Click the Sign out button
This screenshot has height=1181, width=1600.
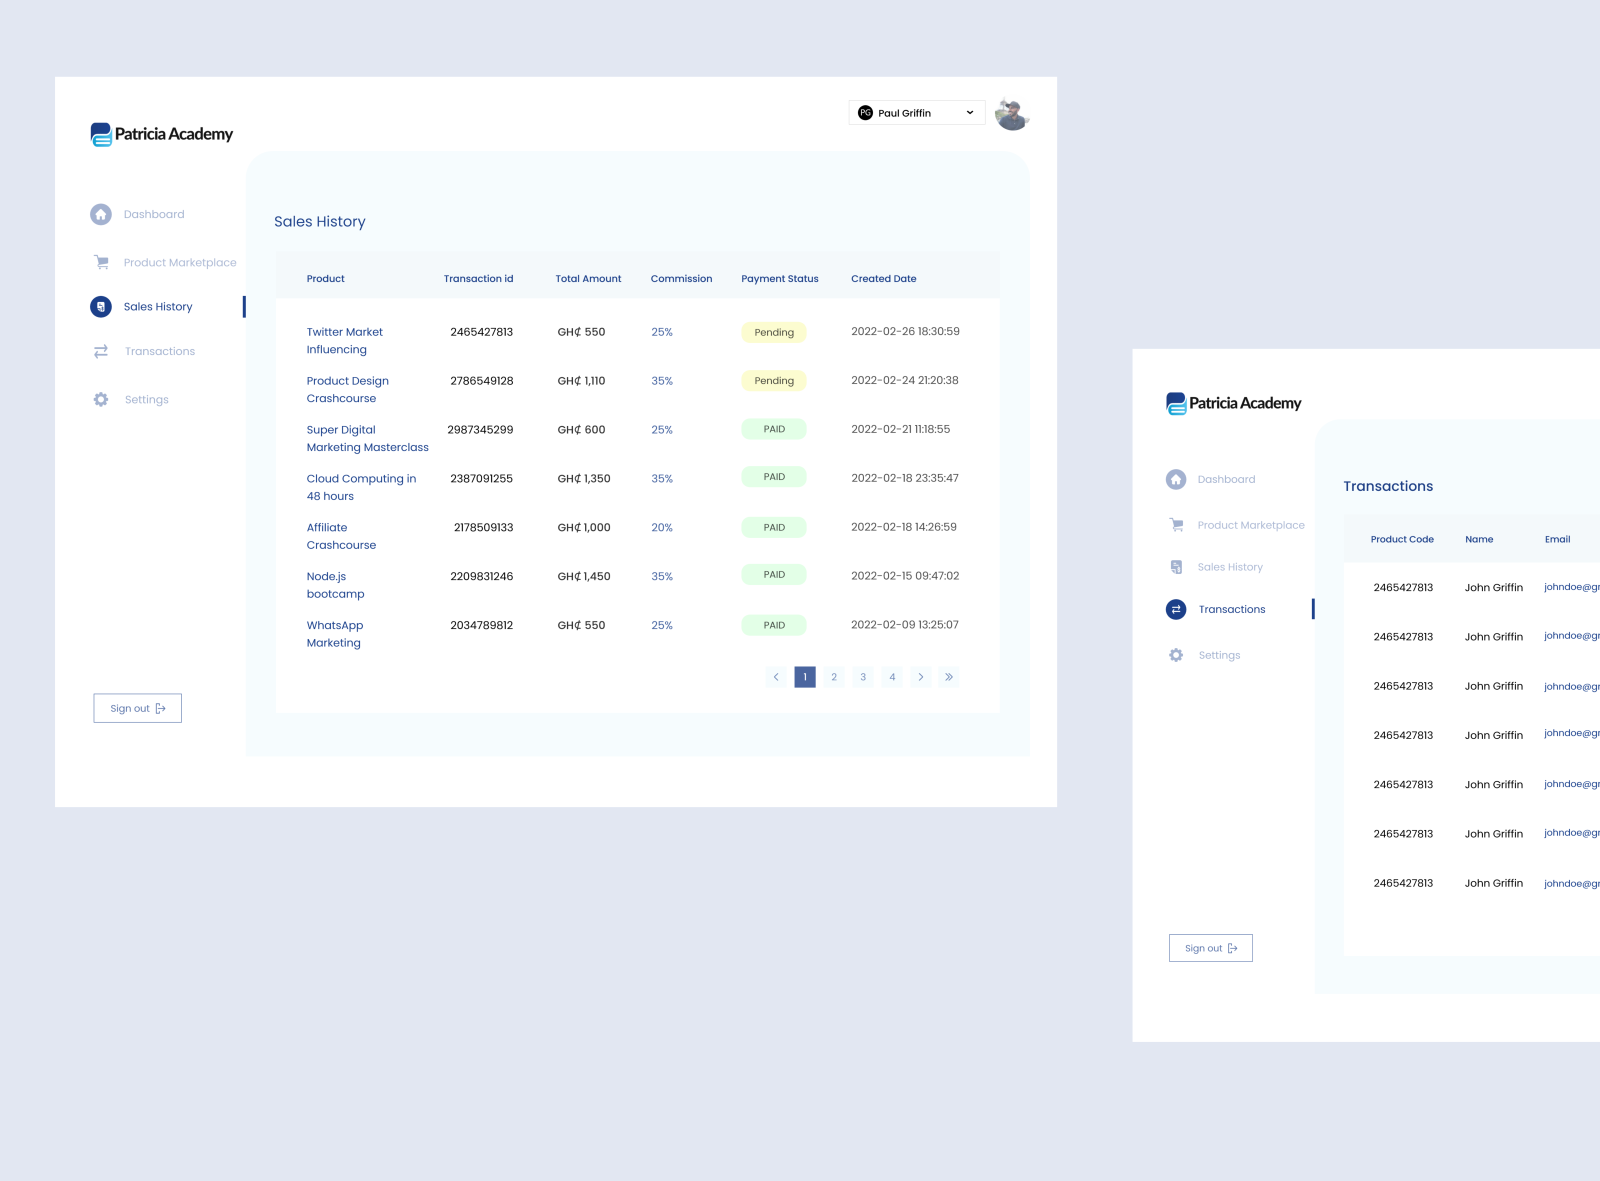[137, 708]
